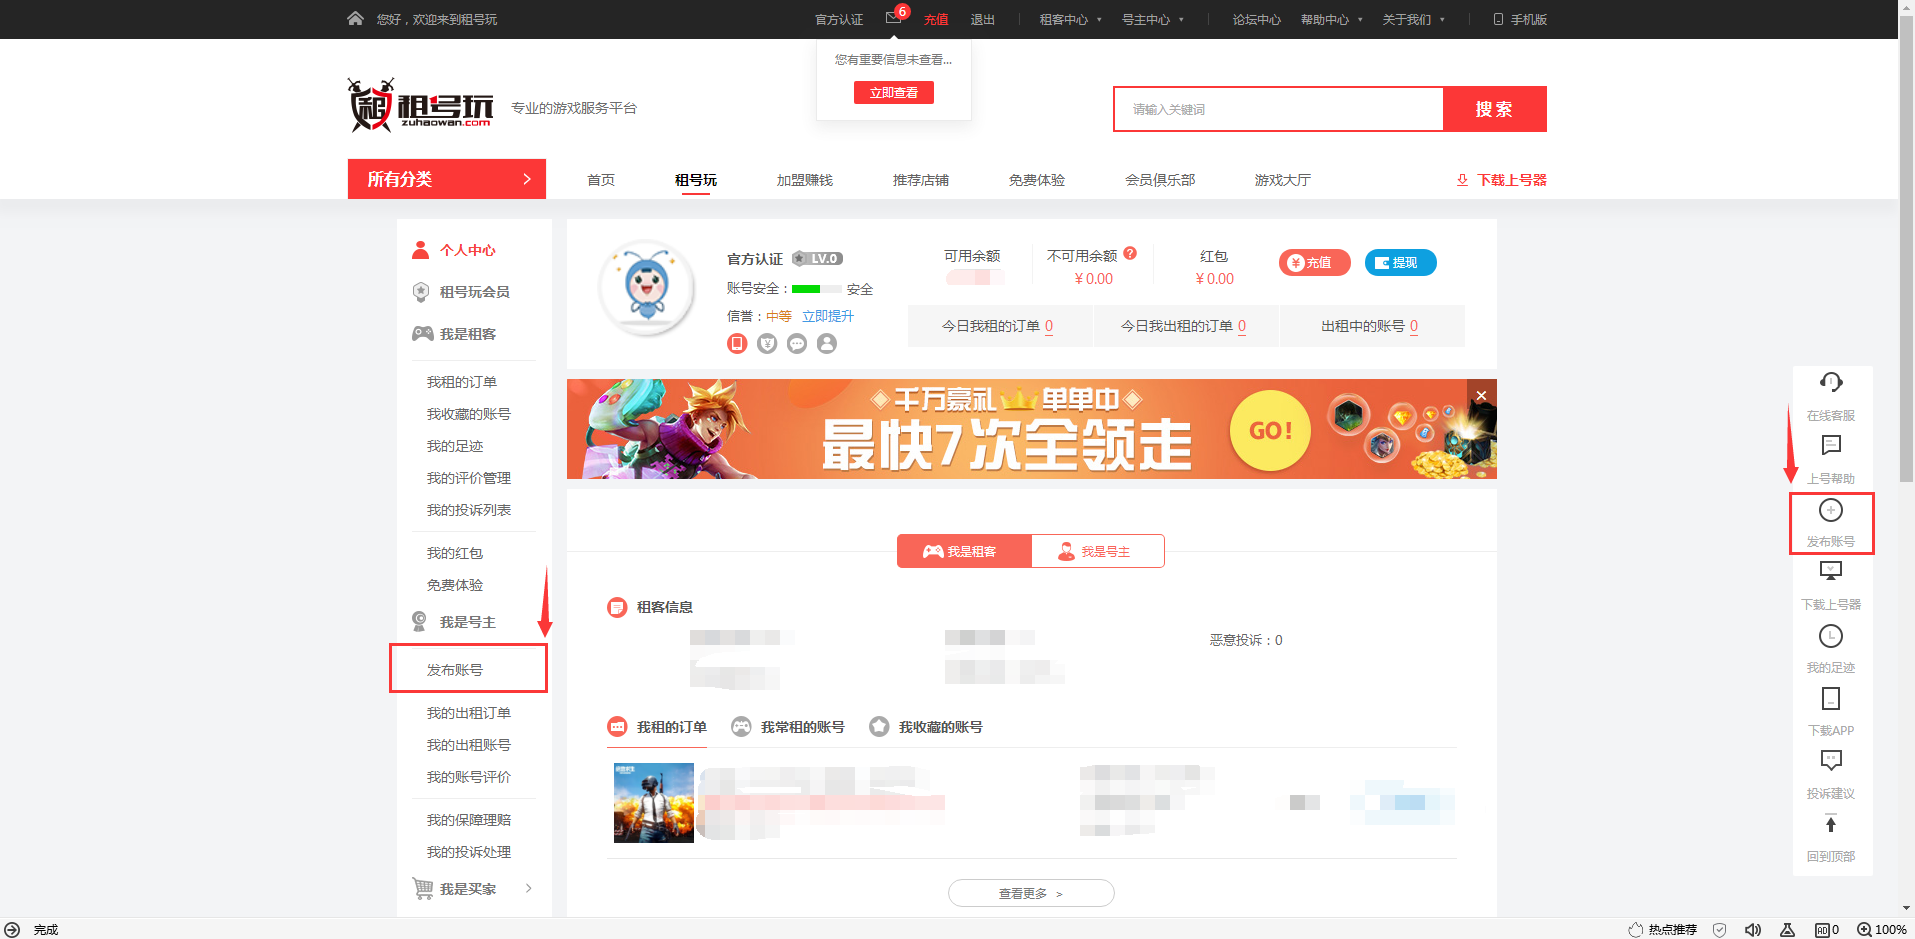Open 我的足迹 clock icon in right sidebar
The image size is (1915, 939).
[1831, 636]
